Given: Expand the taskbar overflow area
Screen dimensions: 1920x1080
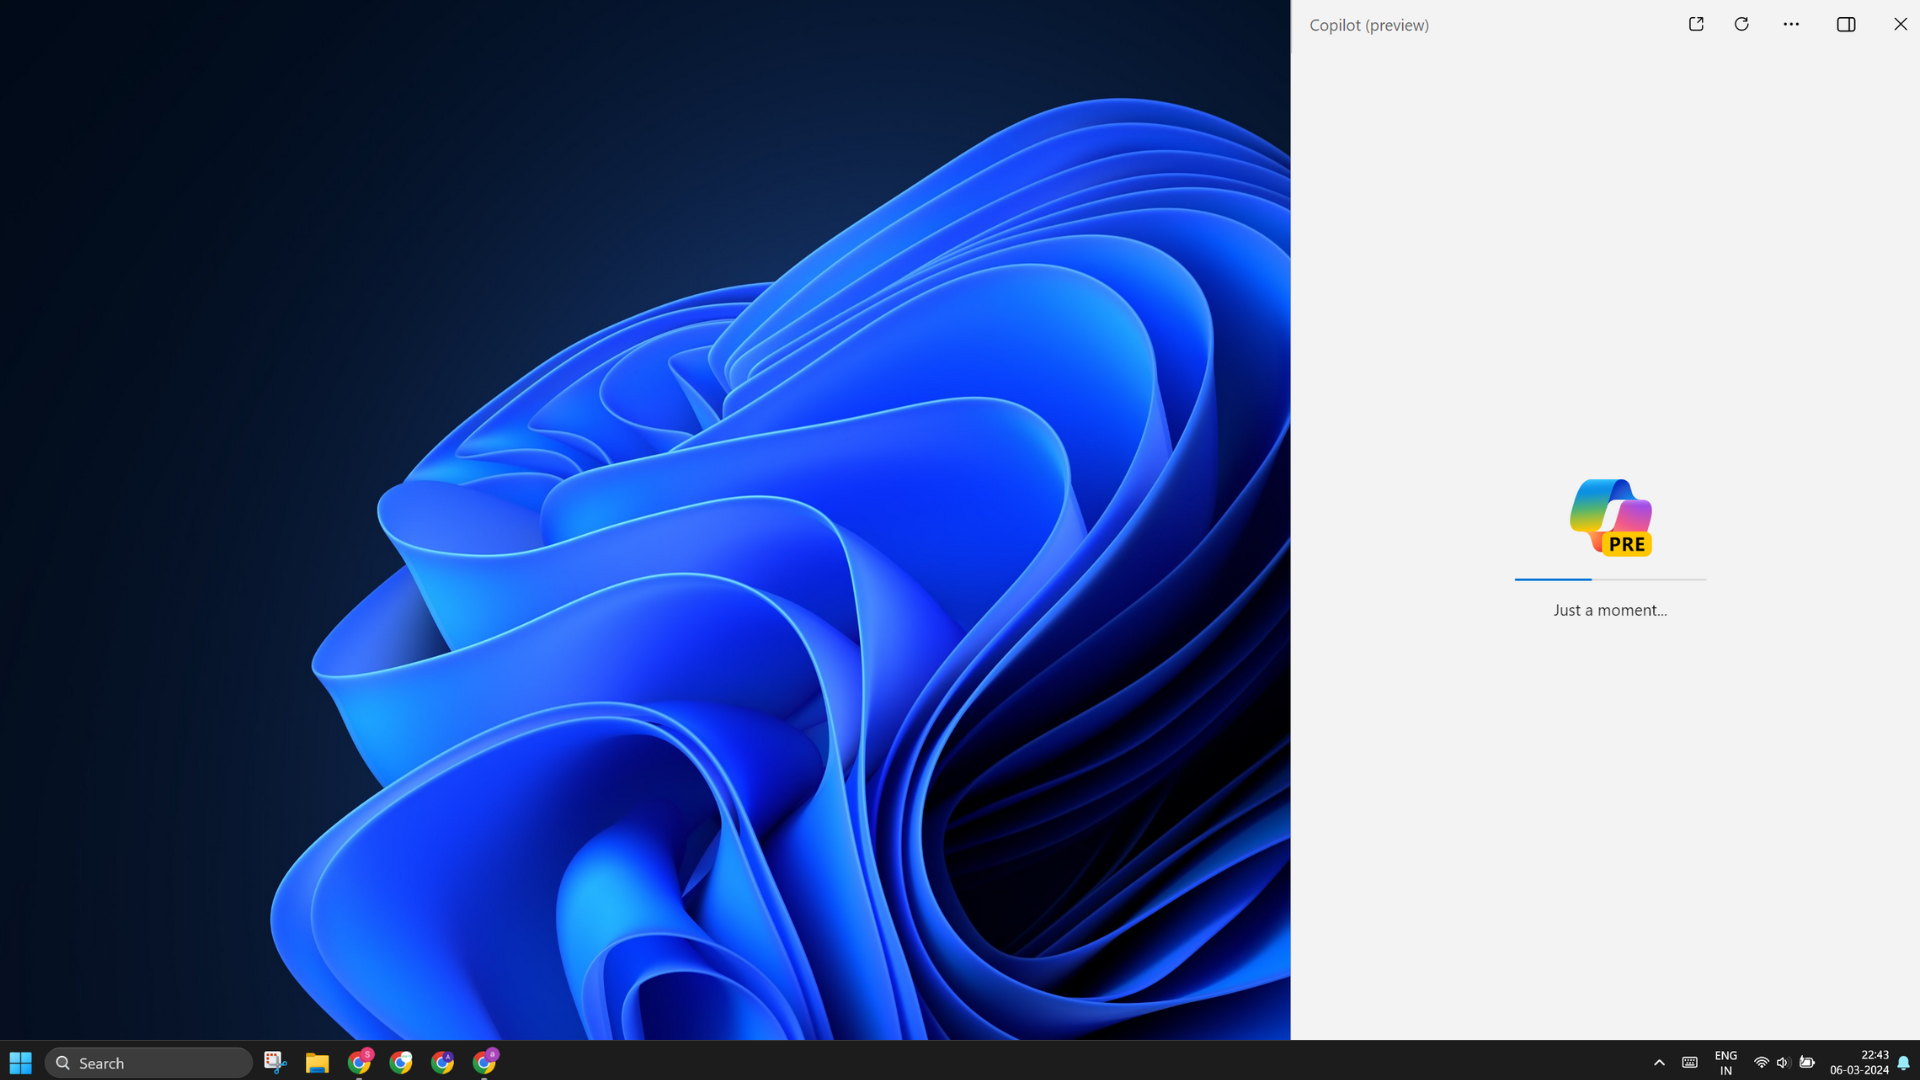Looking at the screenshot, I should (1659, 1062).
